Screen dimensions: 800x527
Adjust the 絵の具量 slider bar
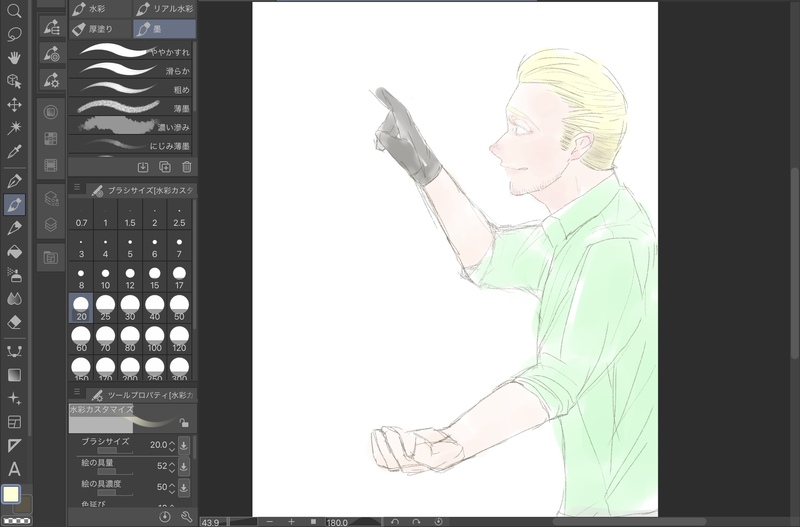point(115,472)
